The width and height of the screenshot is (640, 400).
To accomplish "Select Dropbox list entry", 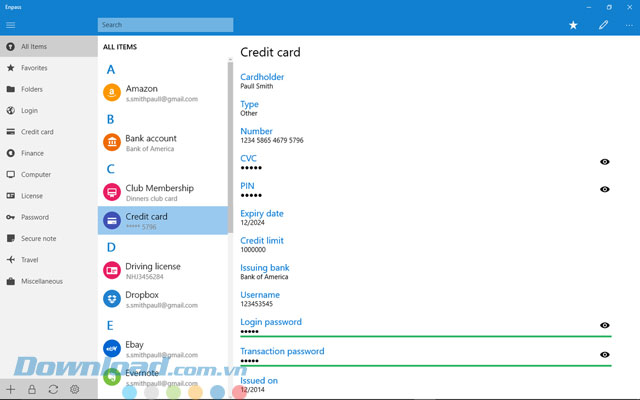I will click(162, 299).
